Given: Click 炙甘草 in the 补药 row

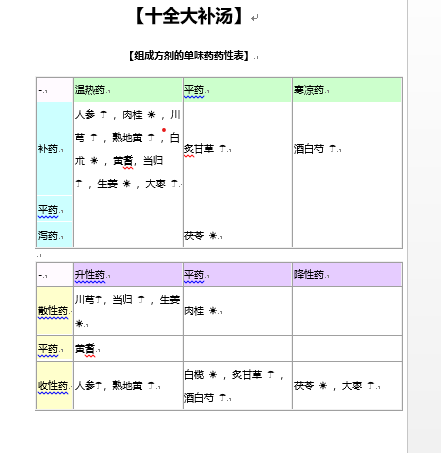Looking at the screenshot, I should 199,149.
